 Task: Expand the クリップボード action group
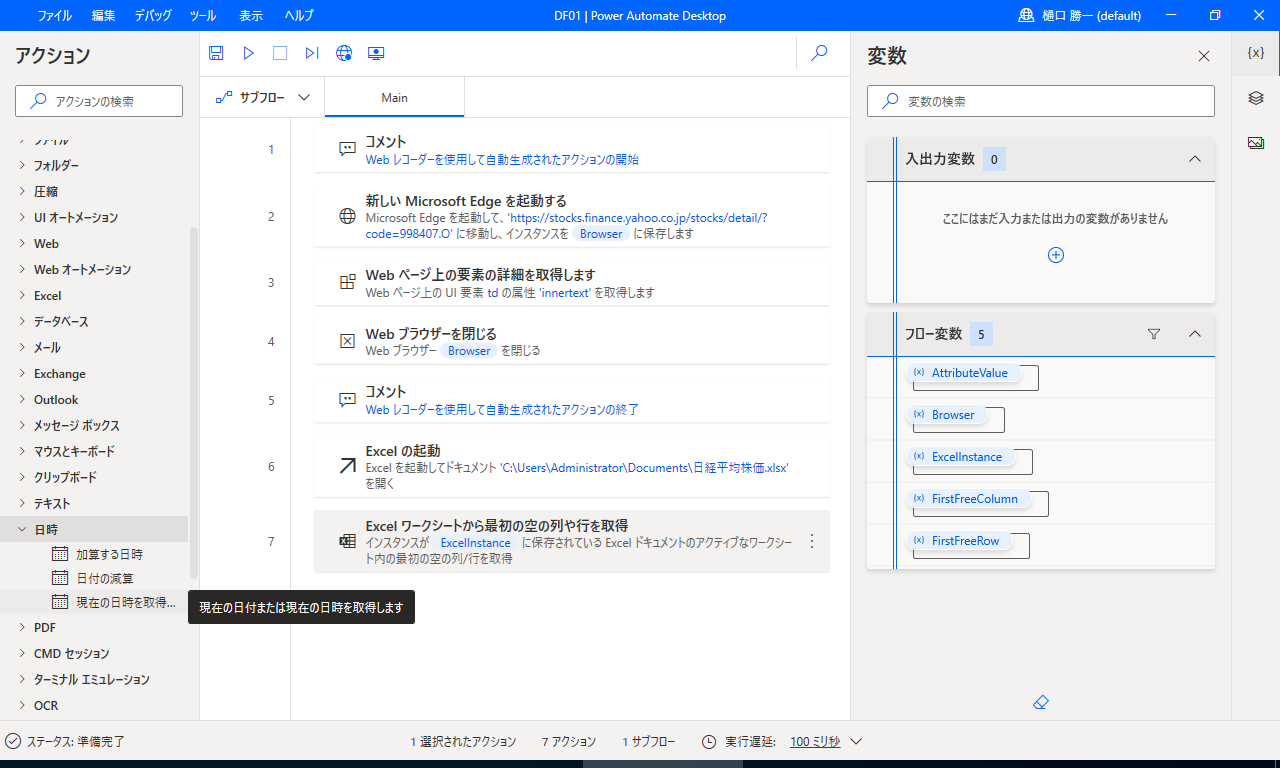22,477
